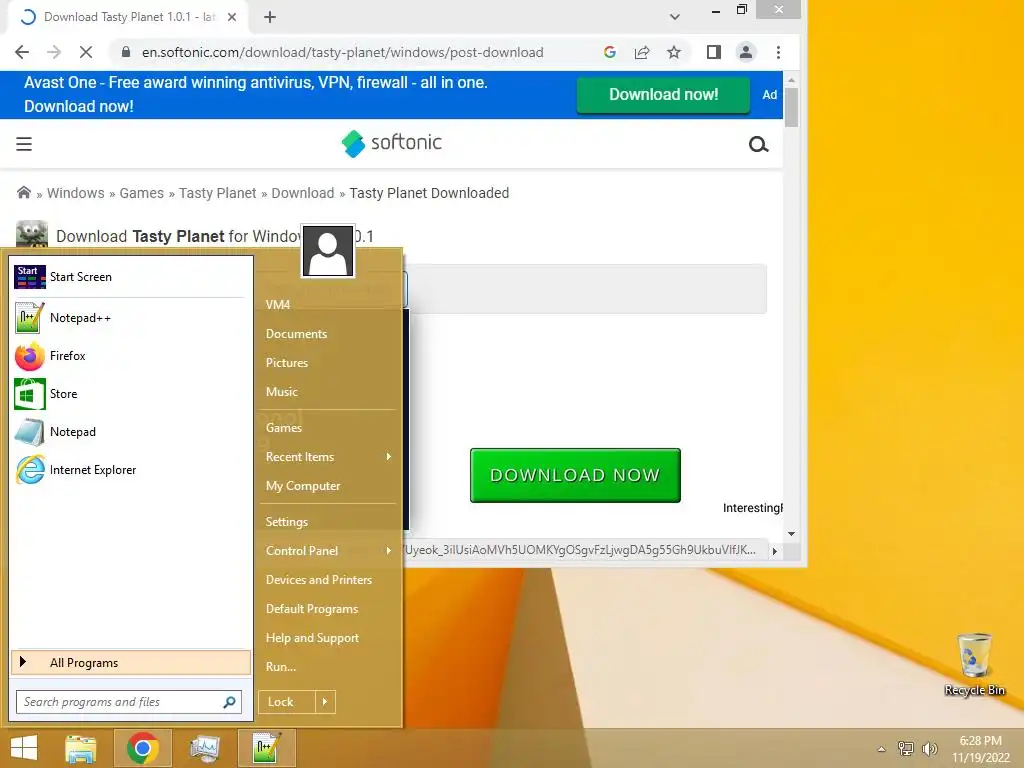
Task: Open VM4 user folder
Action: 278,304
